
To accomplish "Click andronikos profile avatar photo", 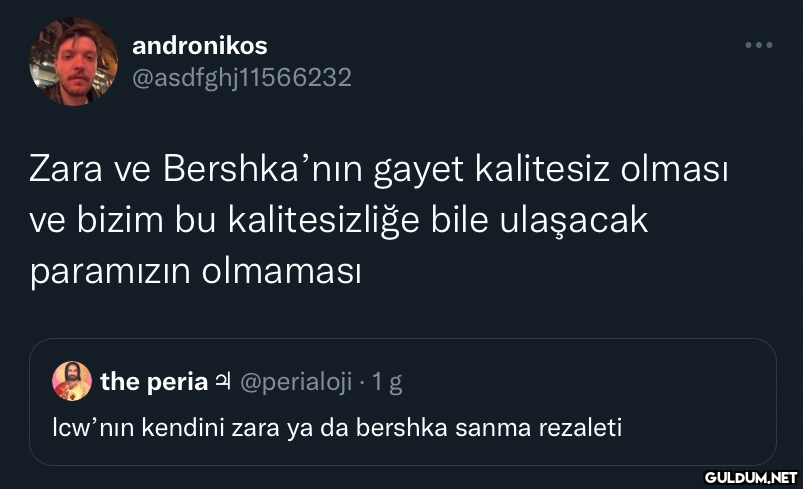I will click(x=75, y=62).
